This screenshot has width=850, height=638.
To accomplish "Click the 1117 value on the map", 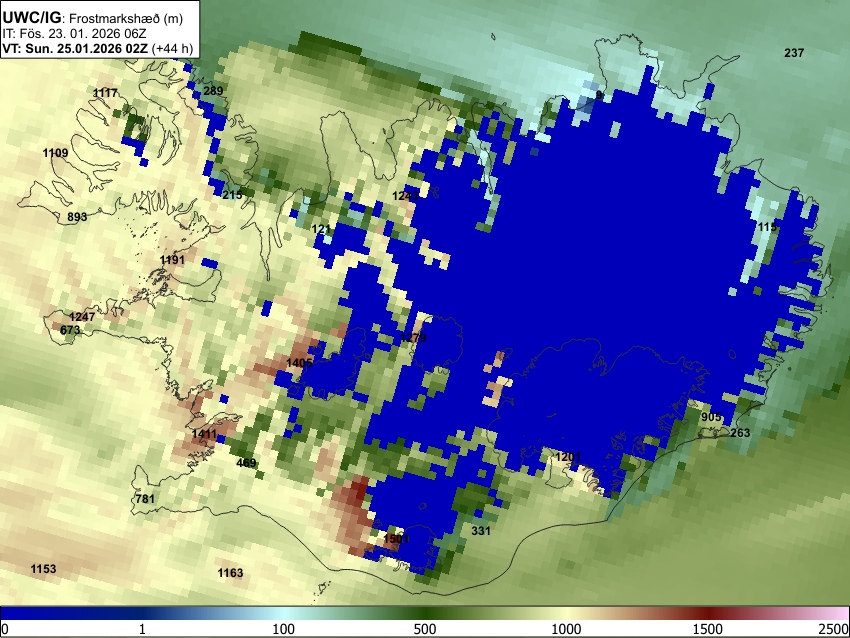I will coord(105,93).
